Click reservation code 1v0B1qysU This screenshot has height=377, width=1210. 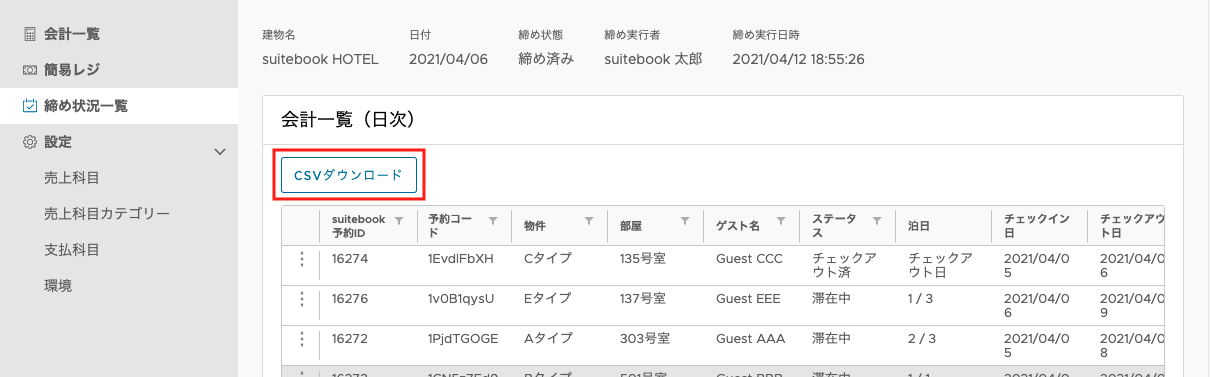pos(461,298)
